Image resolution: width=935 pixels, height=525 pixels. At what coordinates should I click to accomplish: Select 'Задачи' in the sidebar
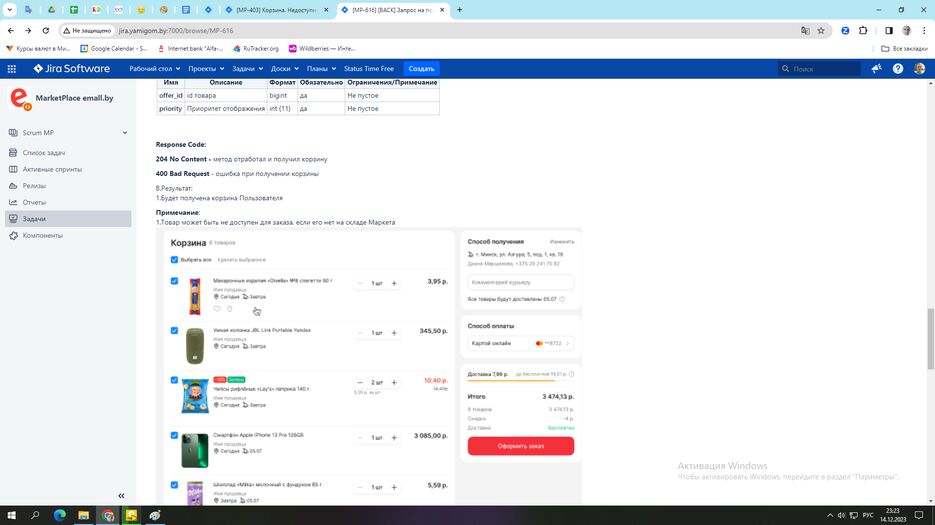(x=68, y=219)
